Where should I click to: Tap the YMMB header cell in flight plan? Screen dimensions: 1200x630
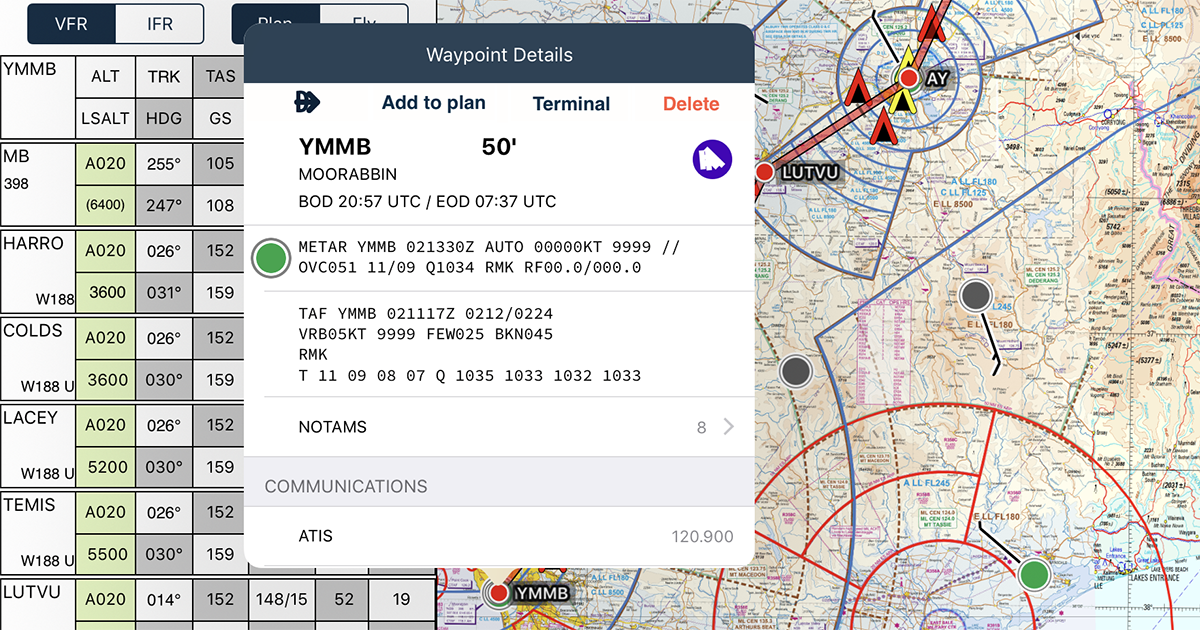click(38, 97)
